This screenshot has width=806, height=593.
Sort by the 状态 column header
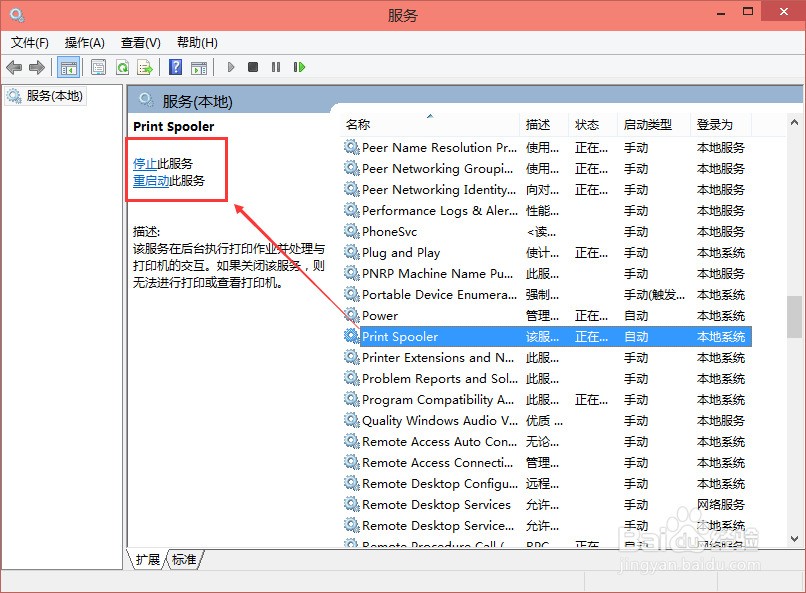click(593, 125)
